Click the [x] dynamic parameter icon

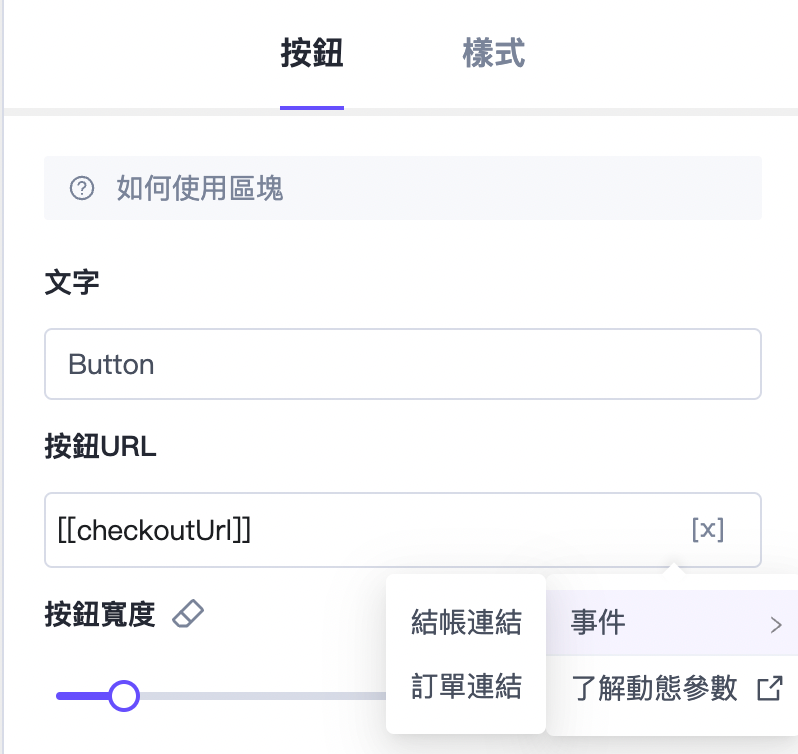click(707, 530)
